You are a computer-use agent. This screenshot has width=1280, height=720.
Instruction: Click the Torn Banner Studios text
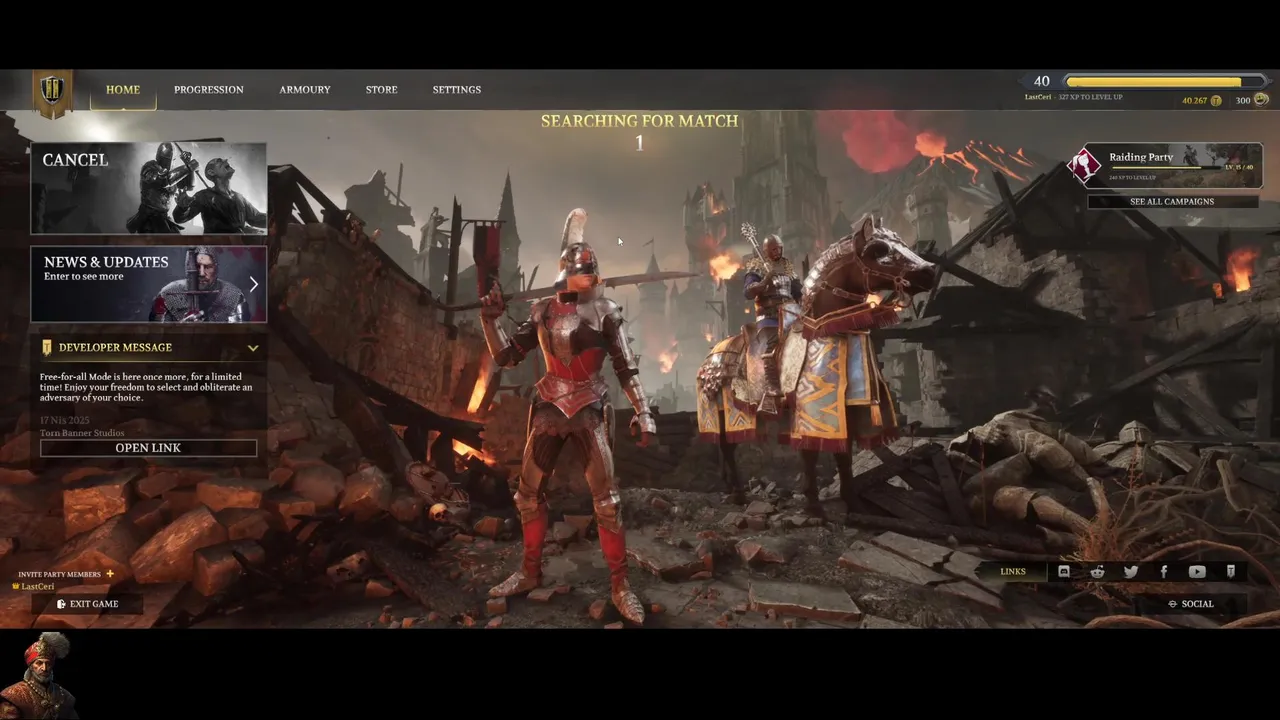[x=82, y=433]
